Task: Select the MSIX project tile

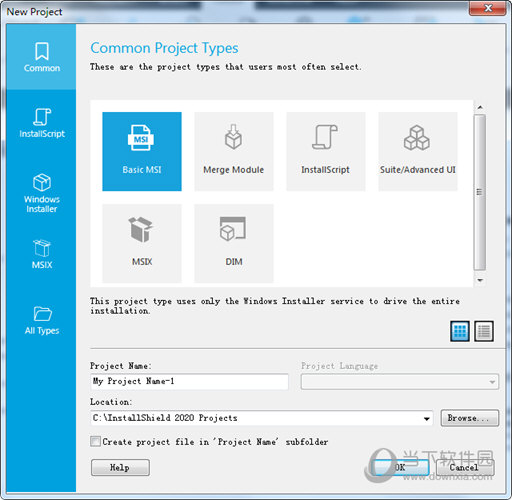Action: pyautogui.click(x=142, y=243)
